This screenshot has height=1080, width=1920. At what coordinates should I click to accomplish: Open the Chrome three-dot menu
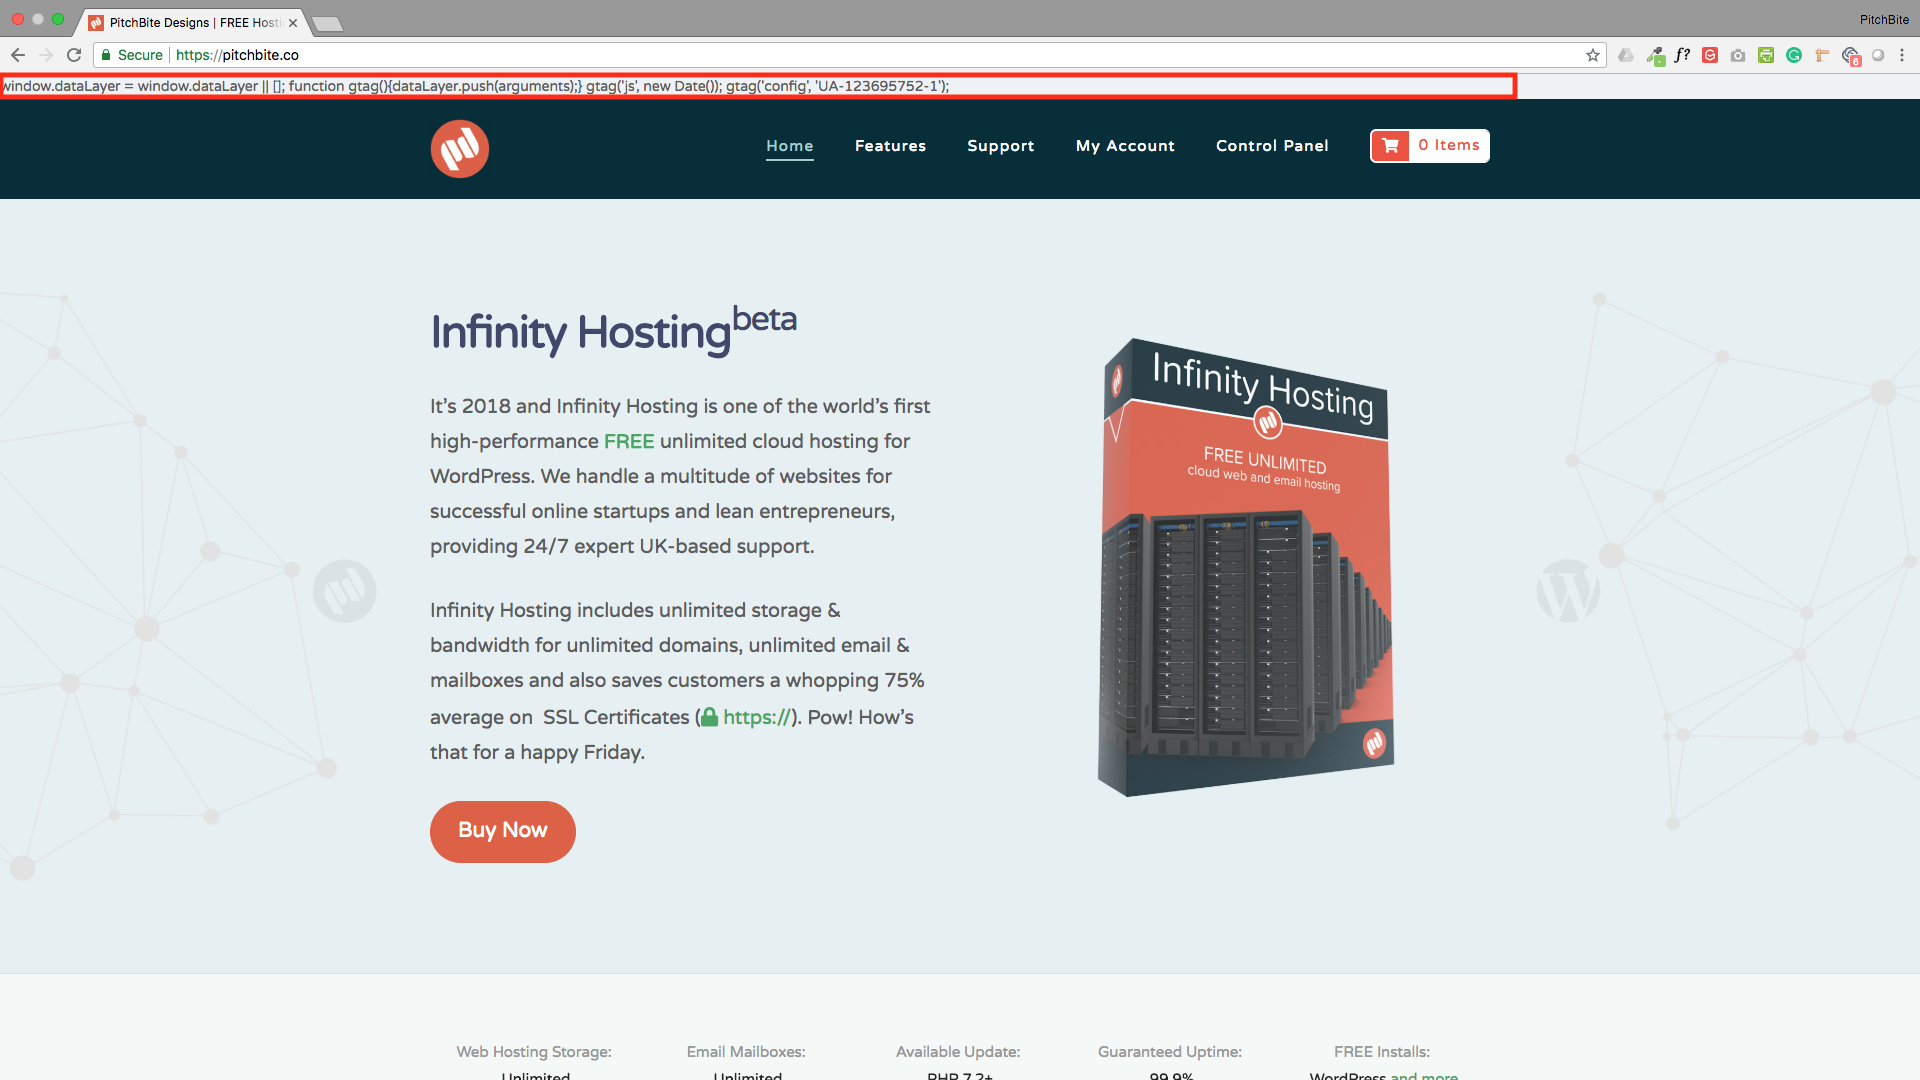tap(1902, 55)
